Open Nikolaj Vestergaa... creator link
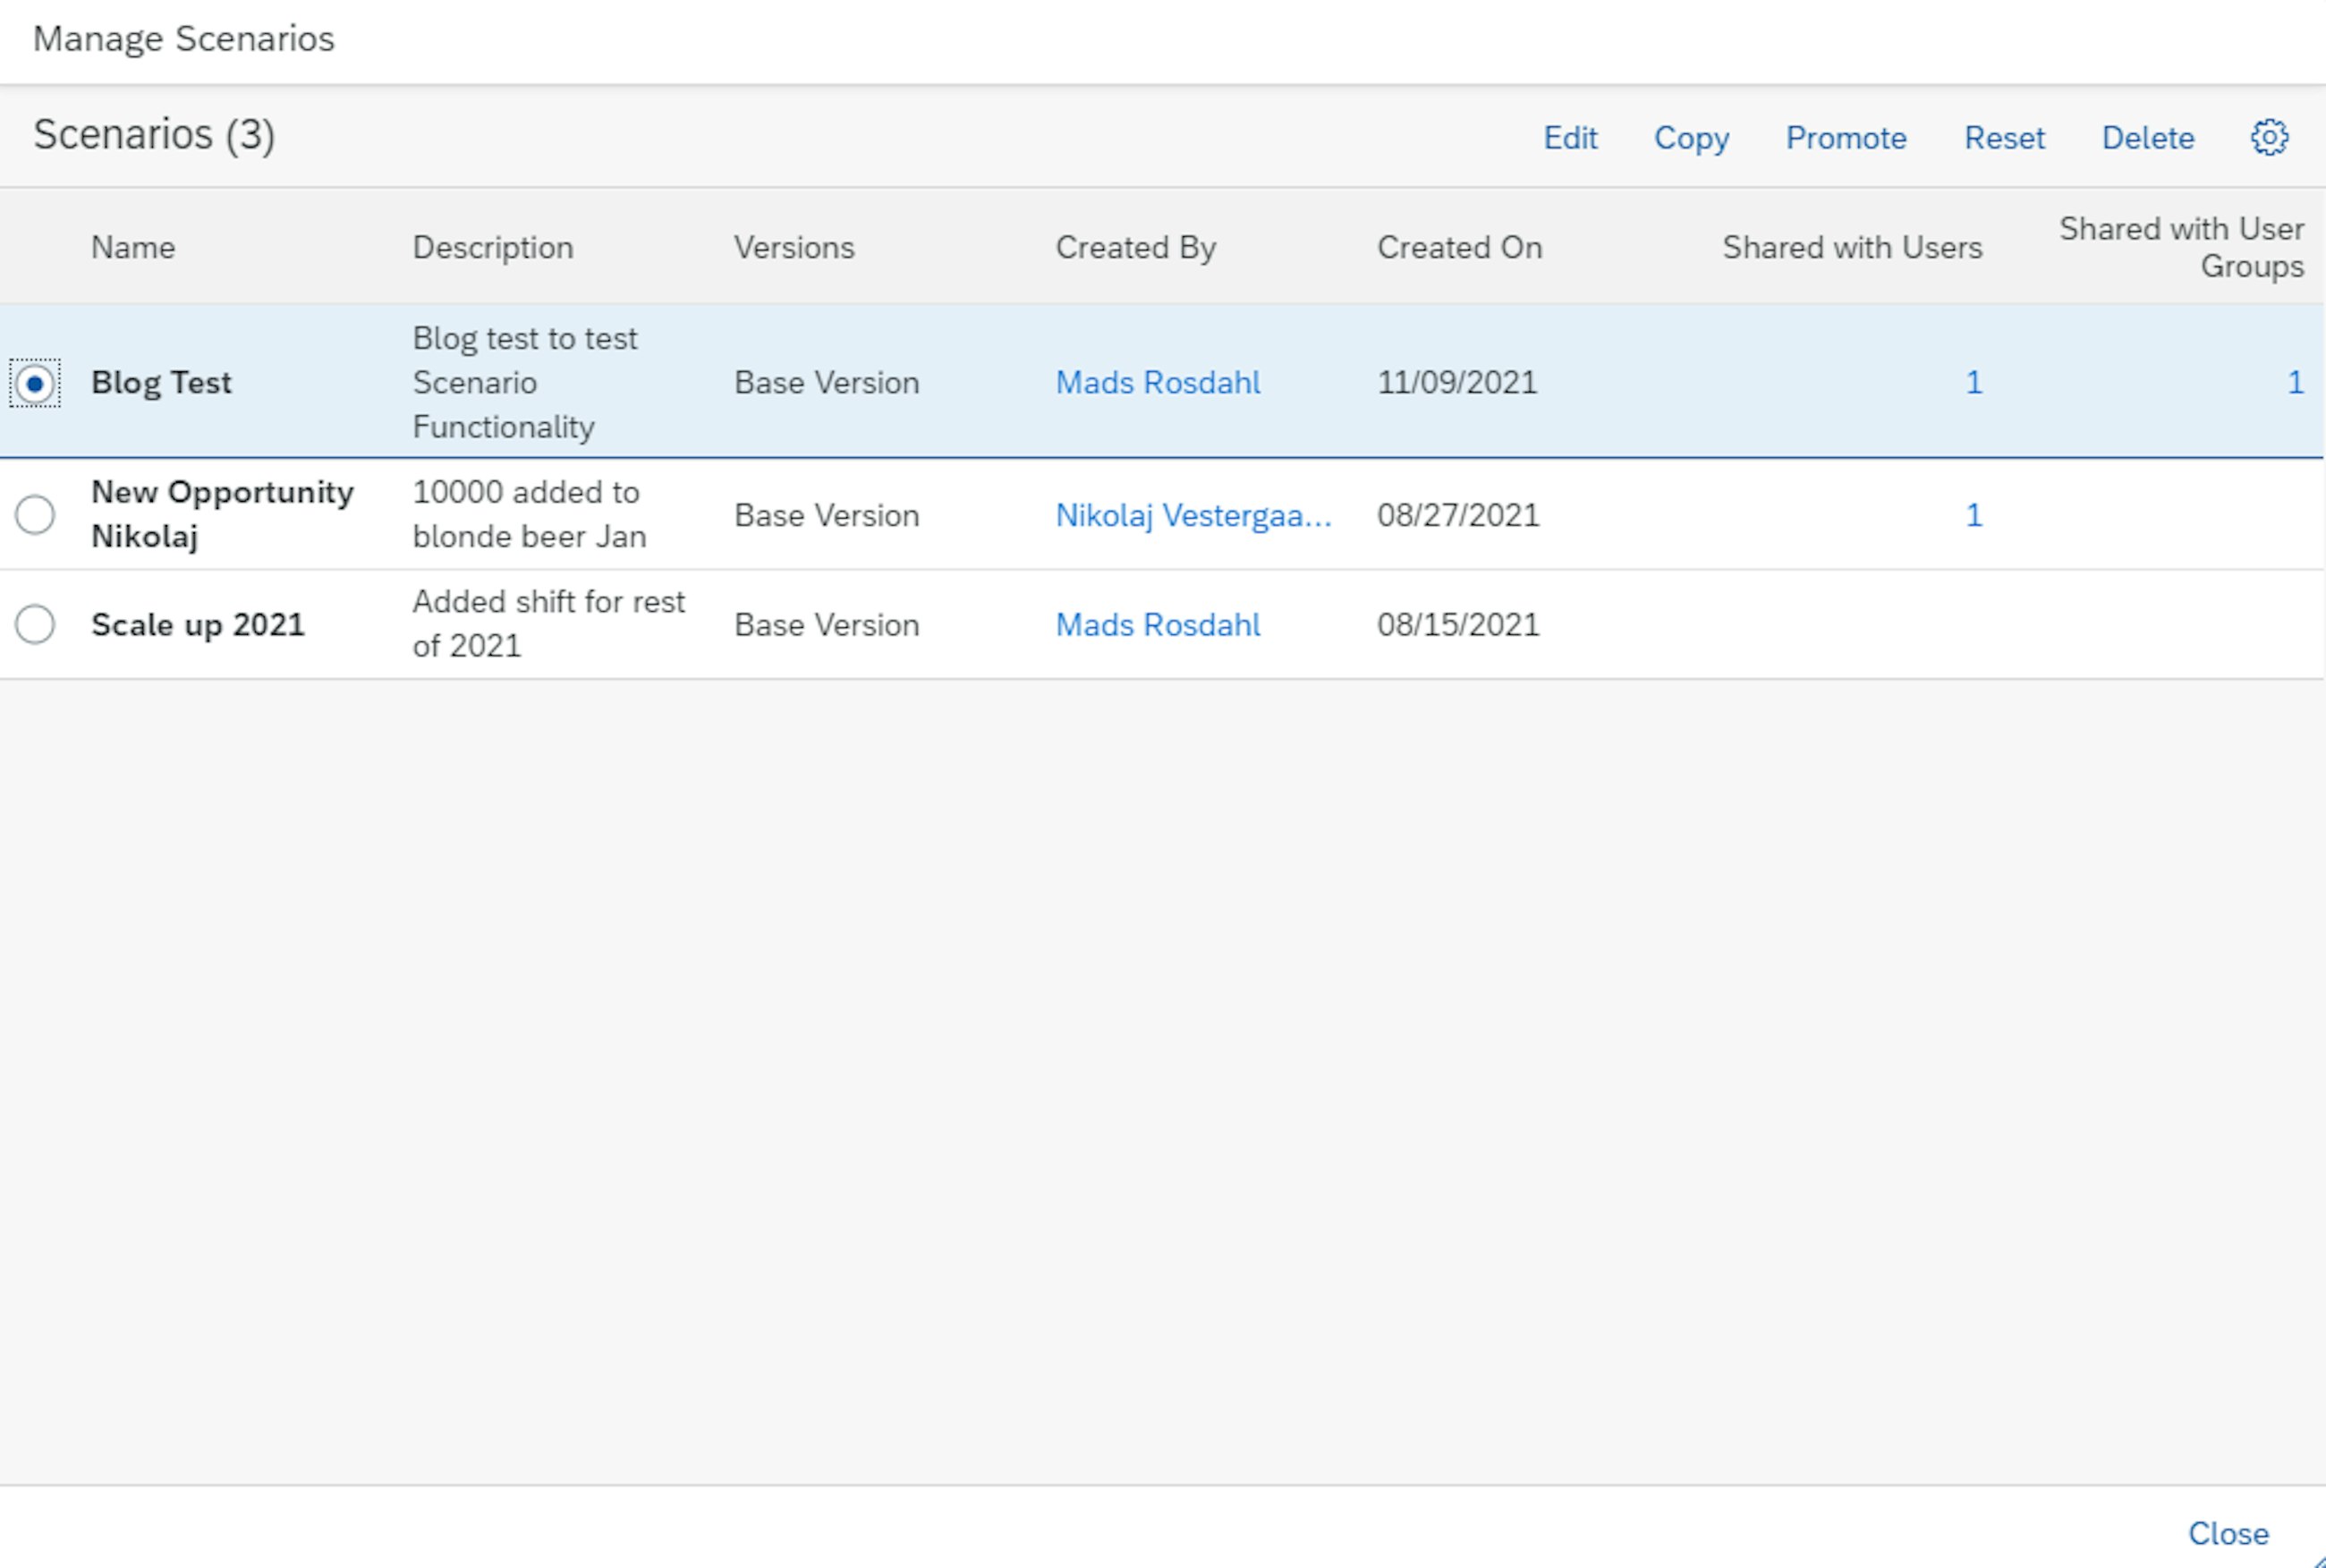 pyautogui.click(x=1193, y=516)
